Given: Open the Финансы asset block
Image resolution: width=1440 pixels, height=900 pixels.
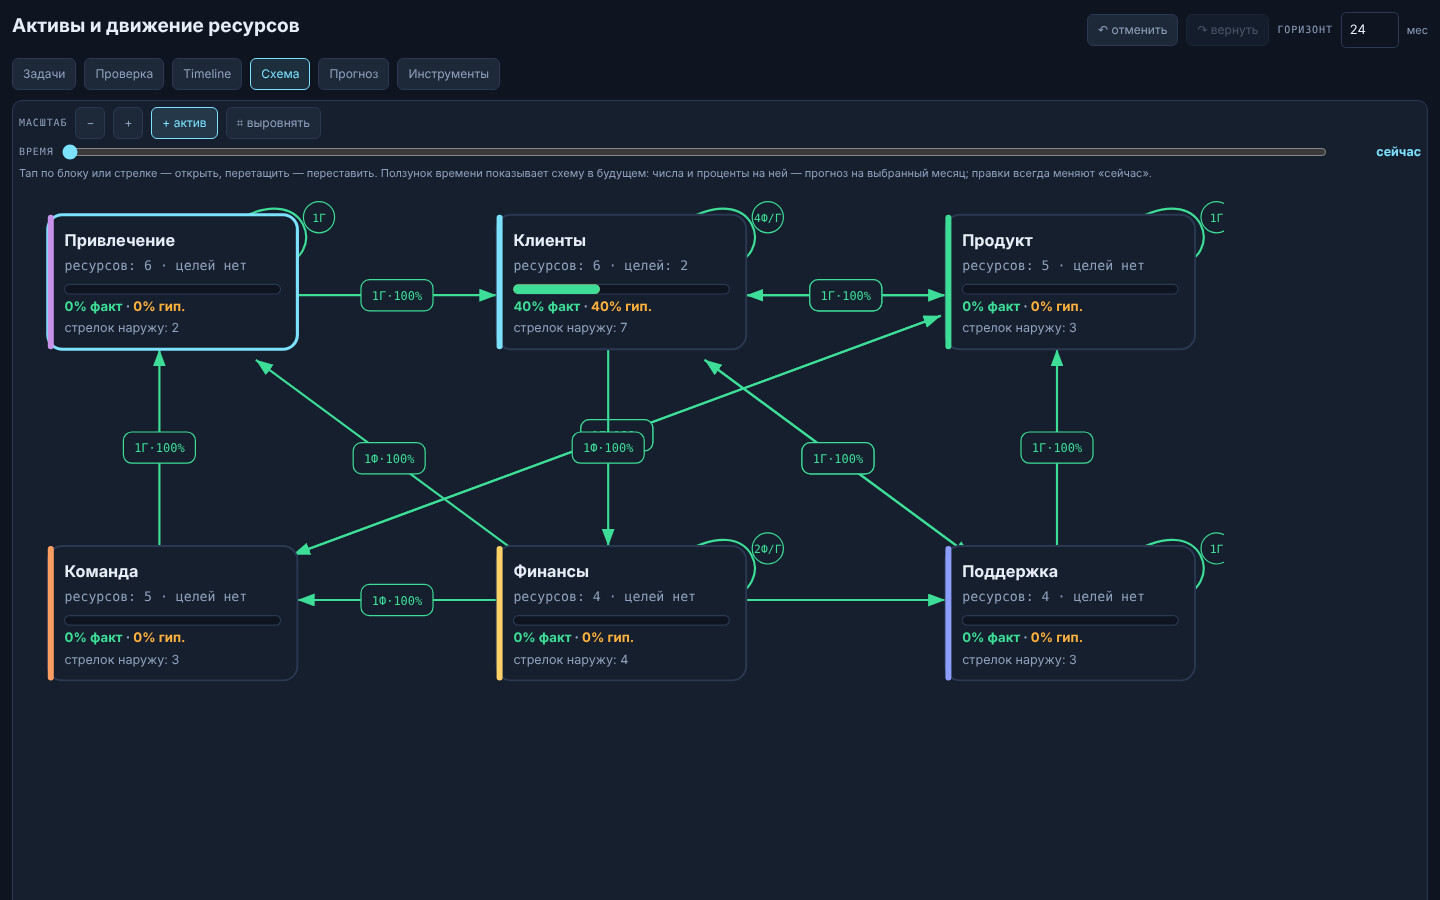Looking at the screenshot, I should point(622,613).
